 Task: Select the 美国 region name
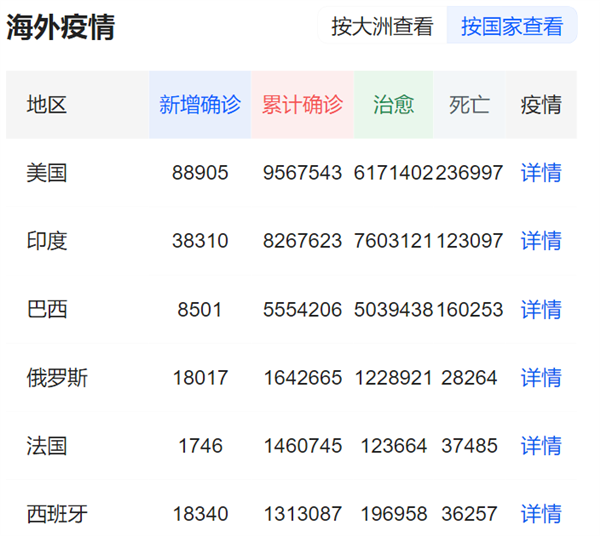(47, 173)
